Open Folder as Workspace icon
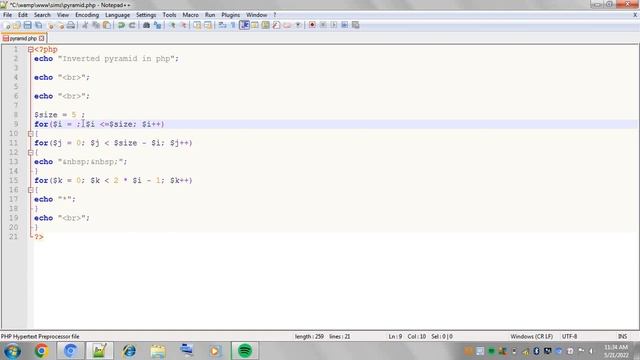This screenshot has height=360, width=640. pos(287,25)
